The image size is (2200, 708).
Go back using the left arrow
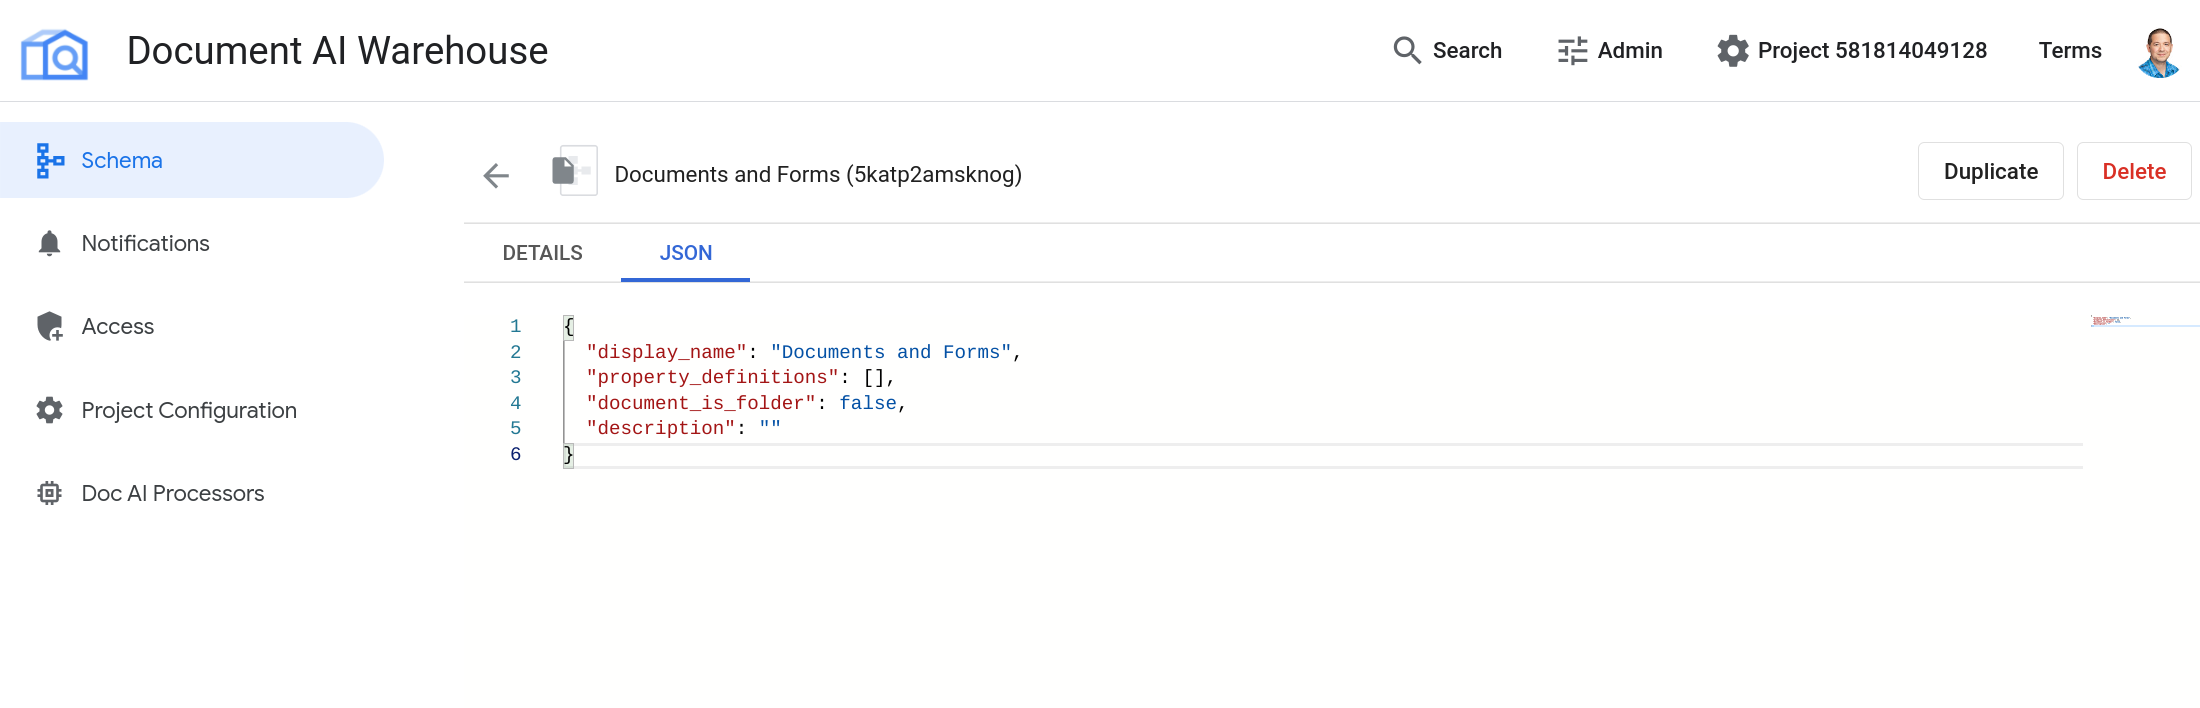(x=496, y=176)
